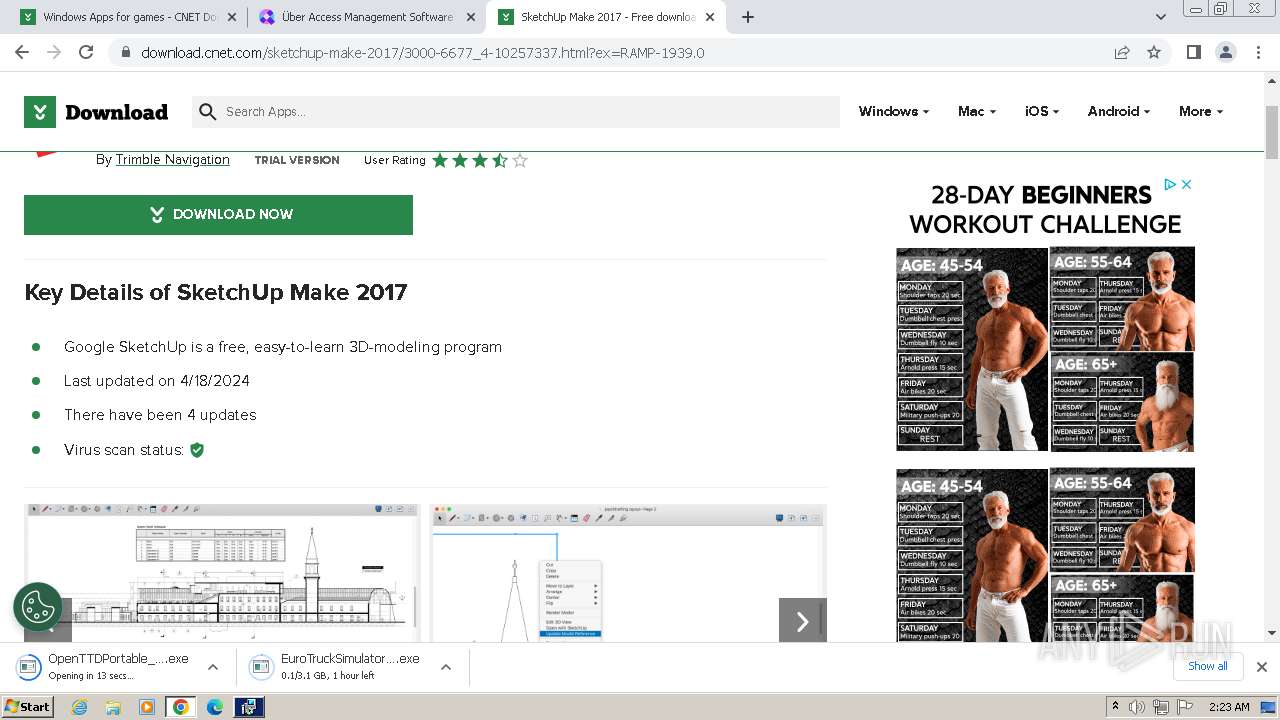This screenshot has height=720, width=1280.
Task: Open cookie preferences icon
Action: coord(38,607)
